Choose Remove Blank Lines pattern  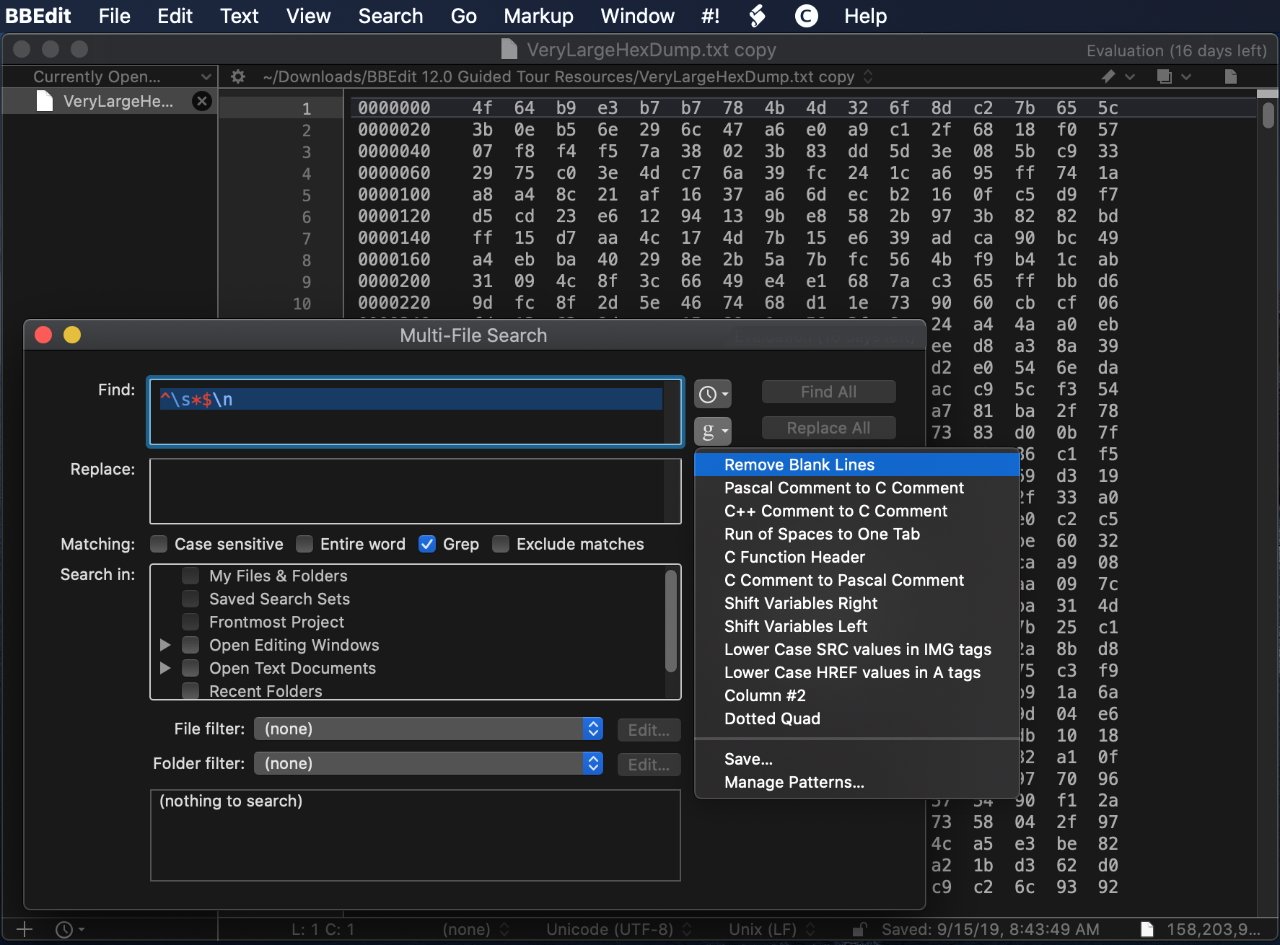click(857, 465)
